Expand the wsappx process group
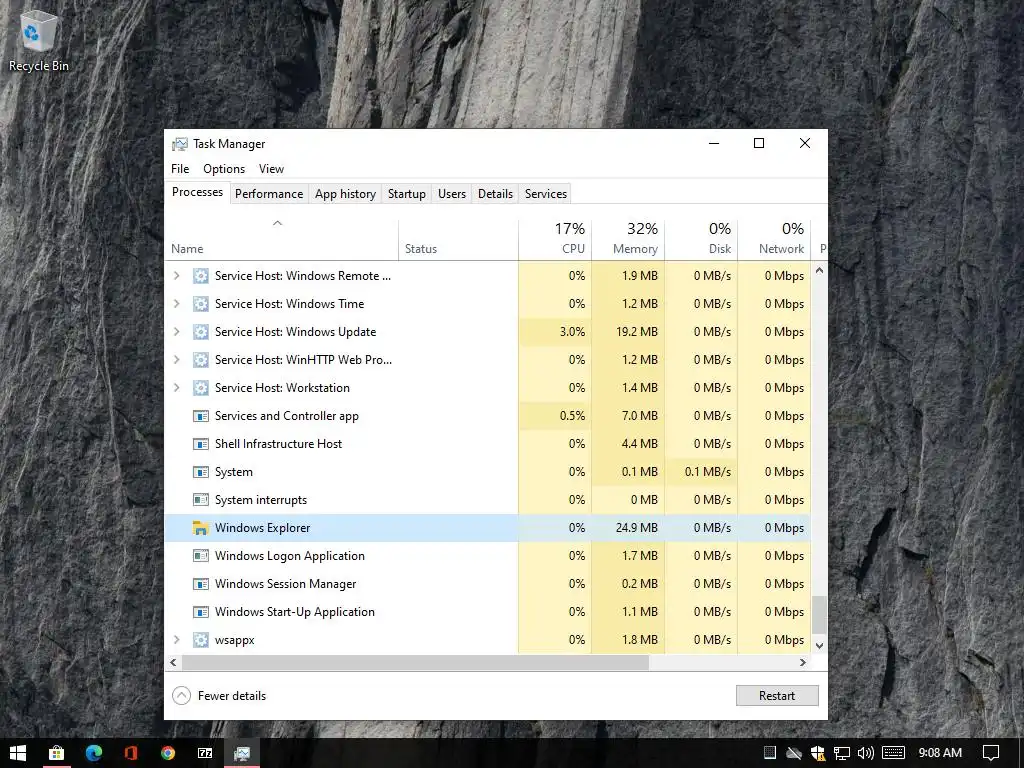The width and height of the screenshot is (1024, 768). [176, 640]
